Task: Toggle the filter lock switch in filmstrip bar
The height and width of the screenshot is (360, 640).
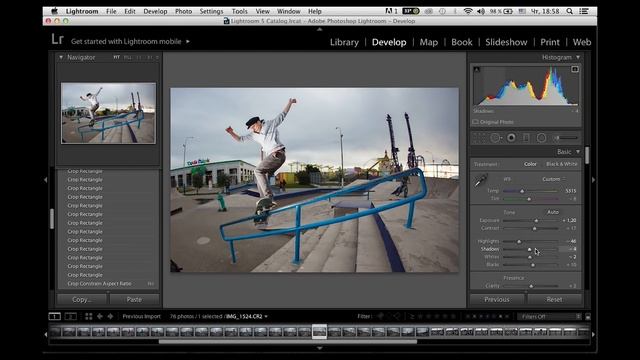Action: (x=588, y=316)
